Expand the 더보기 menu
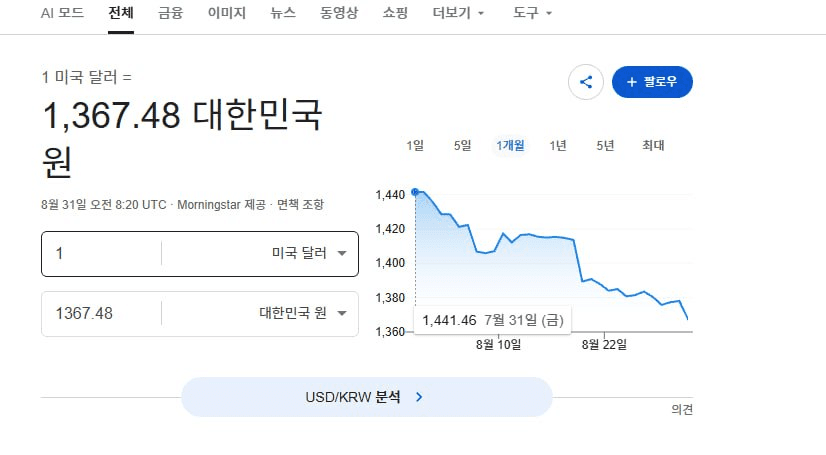The width and height of the screenshot is (826, 455). [x=458, y=13]
